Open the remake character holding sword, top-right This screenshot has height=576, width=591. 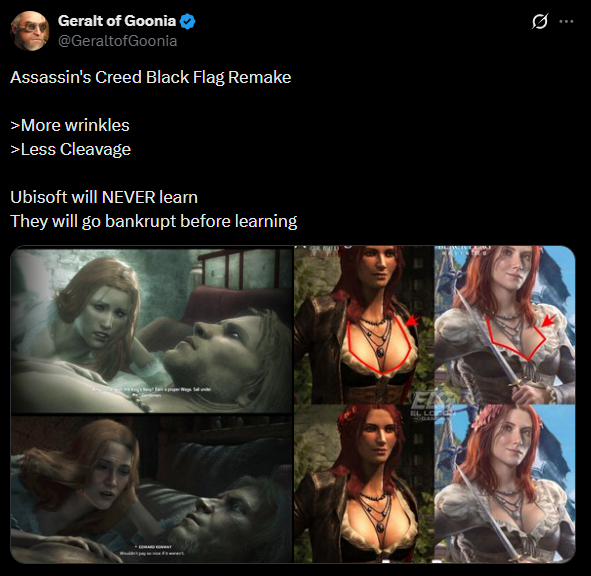tap(505, 325)
